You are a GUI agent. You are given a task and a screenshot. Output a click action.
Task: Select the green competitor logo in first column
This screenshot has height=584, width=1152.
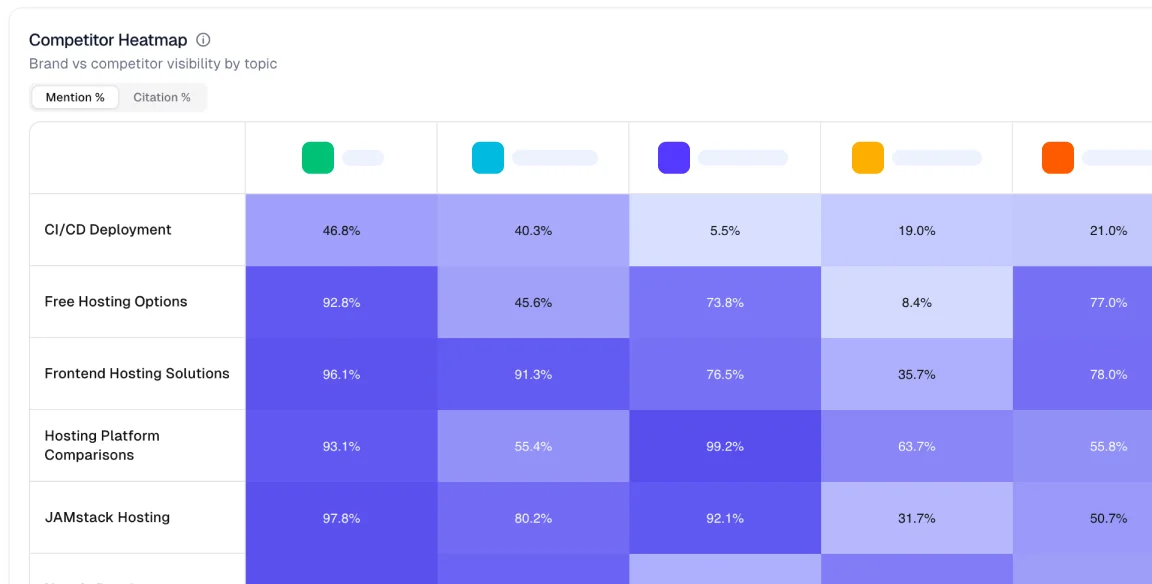tap(317, 157)
